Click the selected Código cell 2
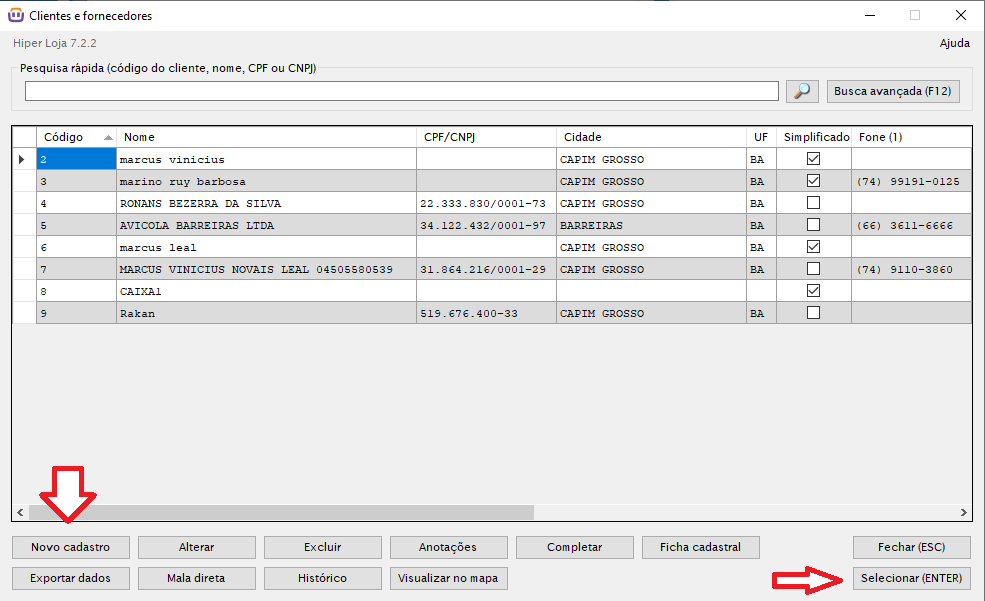This screenshot has height=601, width=985. [x=76, y=160]
